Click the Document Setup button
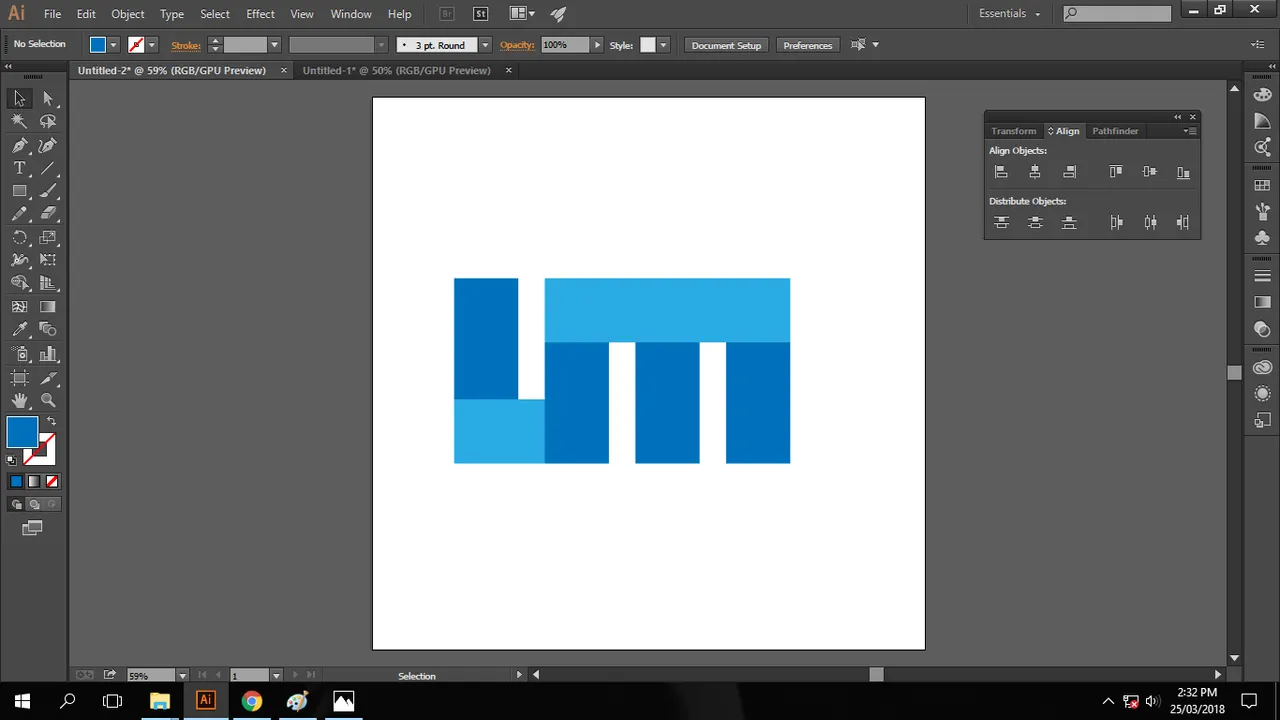 coord(726,45)
